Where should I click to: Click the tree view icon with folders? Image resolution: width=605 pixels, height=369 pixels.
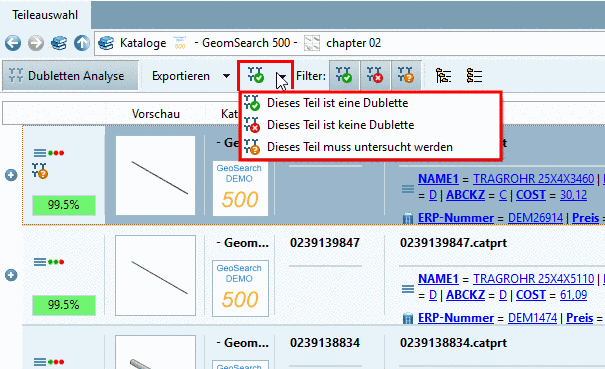pyautogui.click(x=443, y=76)
